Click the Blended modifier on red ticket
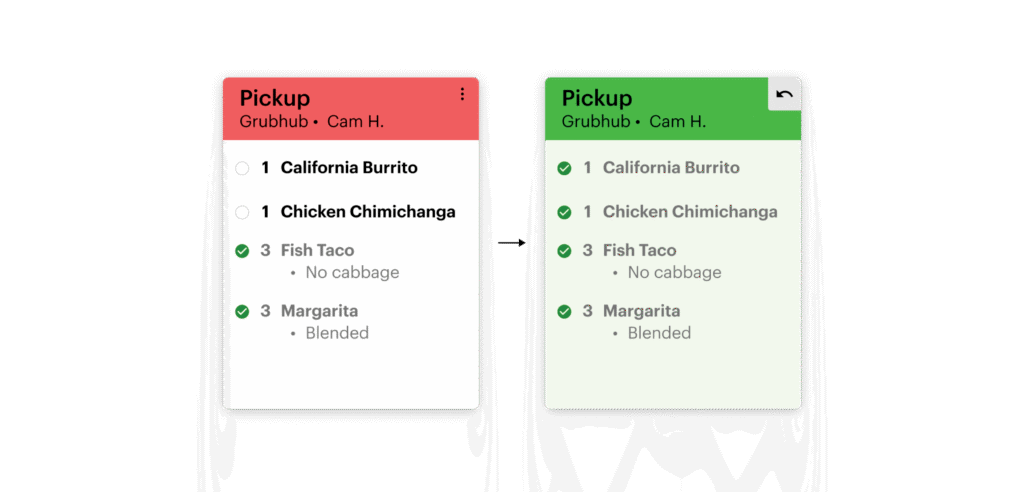Image resolution: width=1024 pixels, height=492 pixels. [337, 333]
